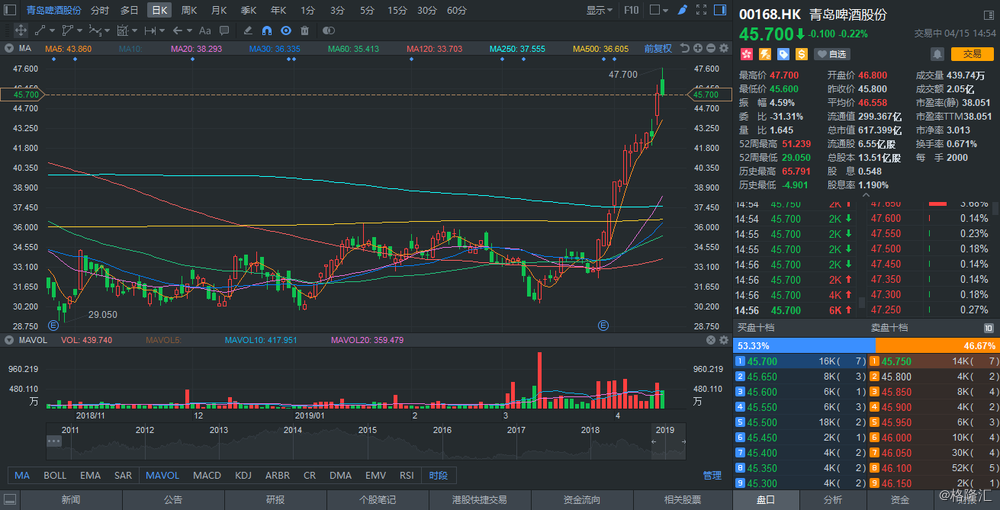This screenshot has width=1000, height=510.
Task: Add stock to 自选 watchlist
Action: coord(832,54)
